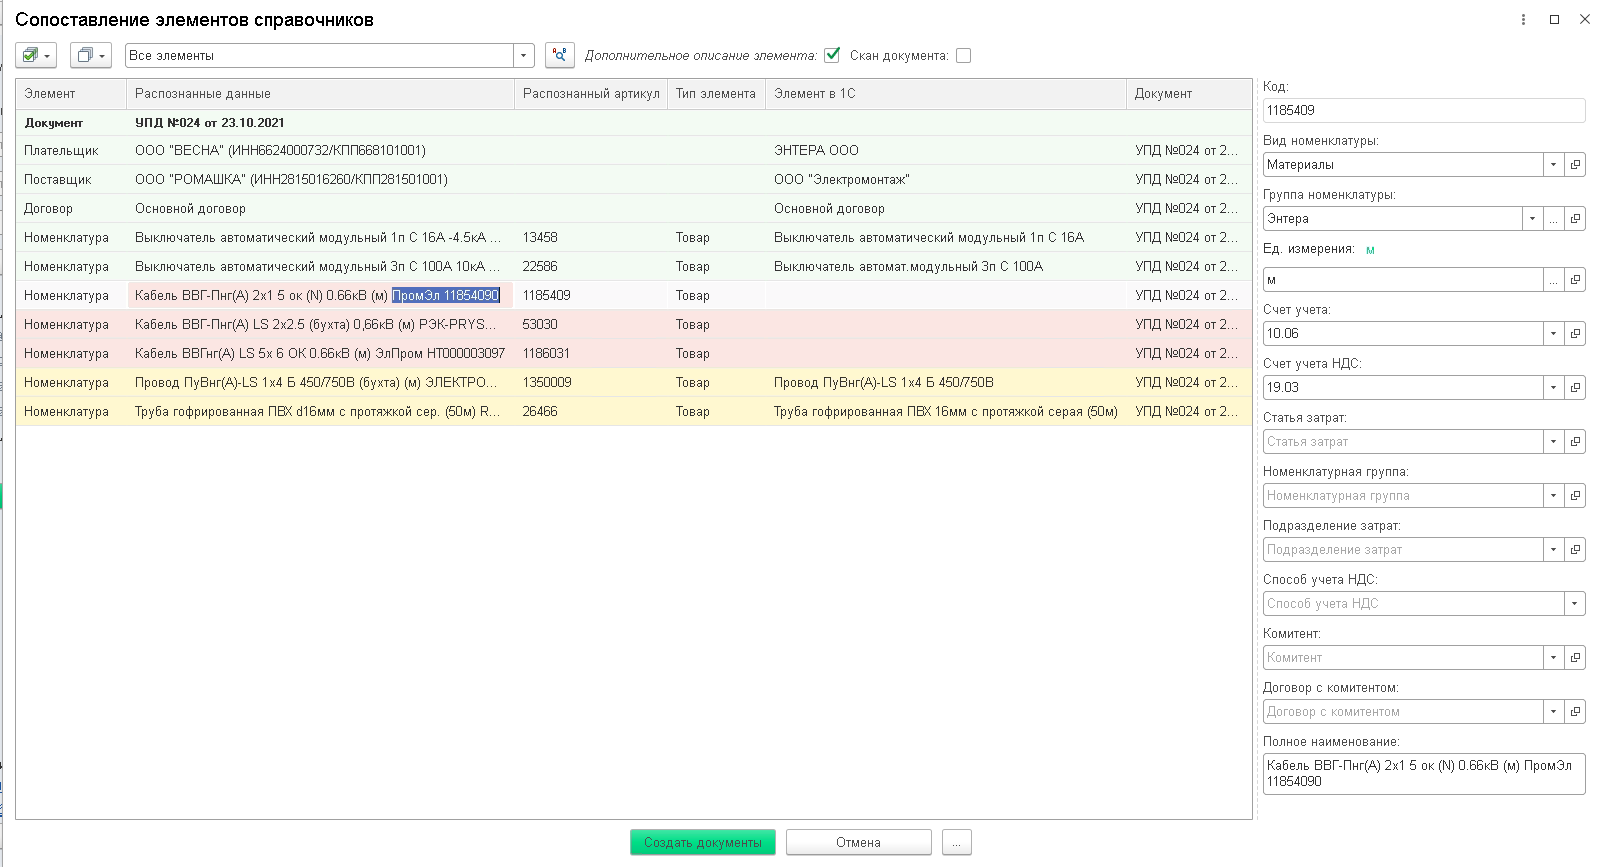Expand the Комитент dropdown arrow
The height and width of the screenshot is (867, 1605).
(x=1553, y=657)
